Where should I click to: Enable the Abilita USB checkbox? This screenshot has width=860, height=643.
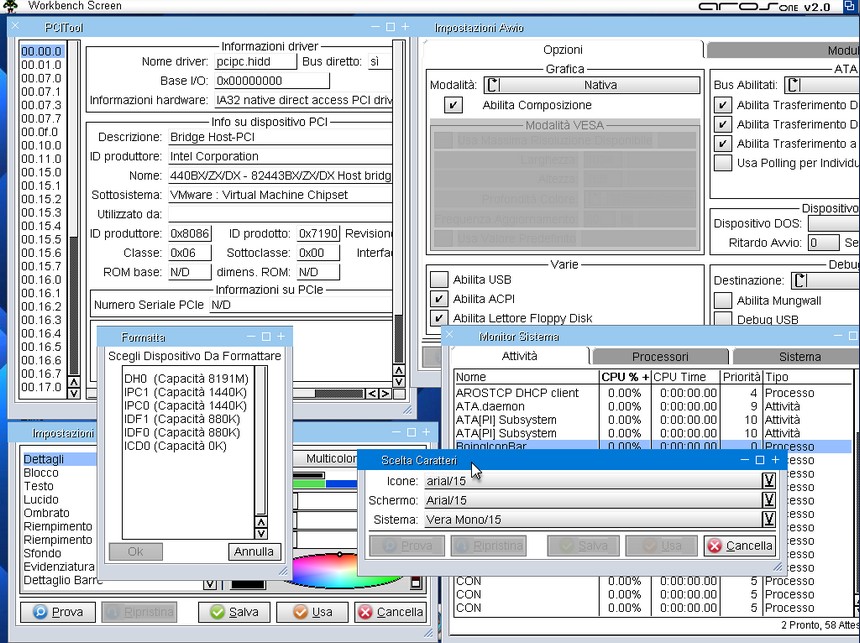[x=439, y=280]
